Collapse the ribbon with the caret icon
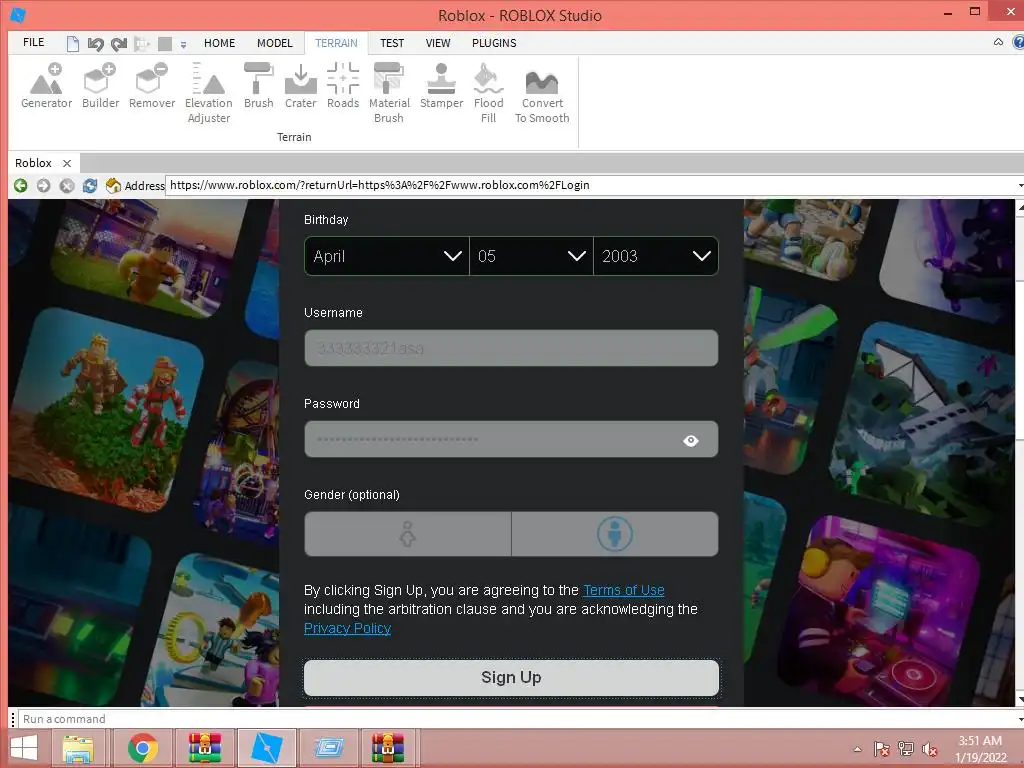 999,42
